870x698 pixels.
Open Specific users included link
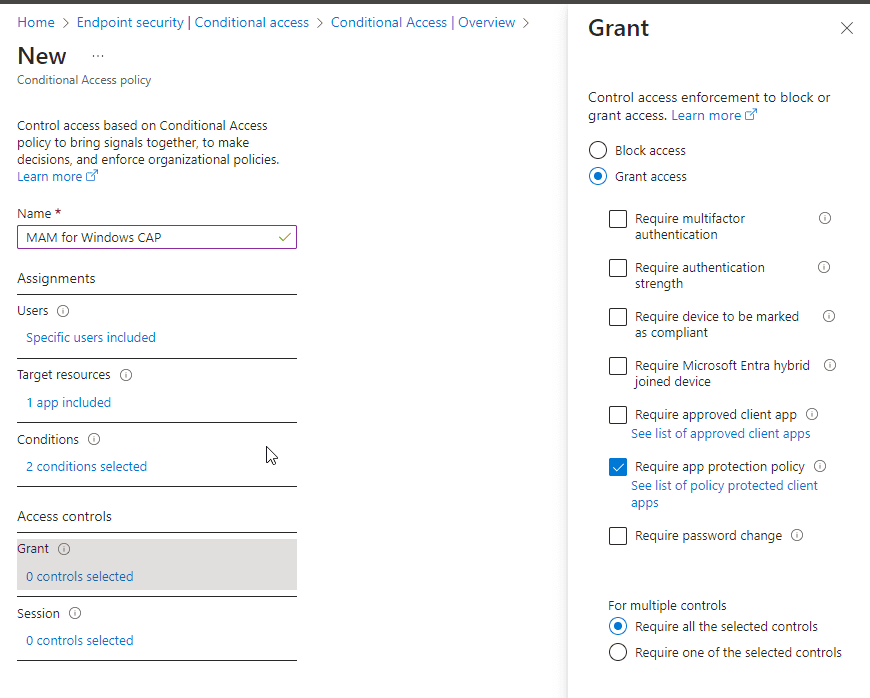pyautogui.click(x=91, y=338)
